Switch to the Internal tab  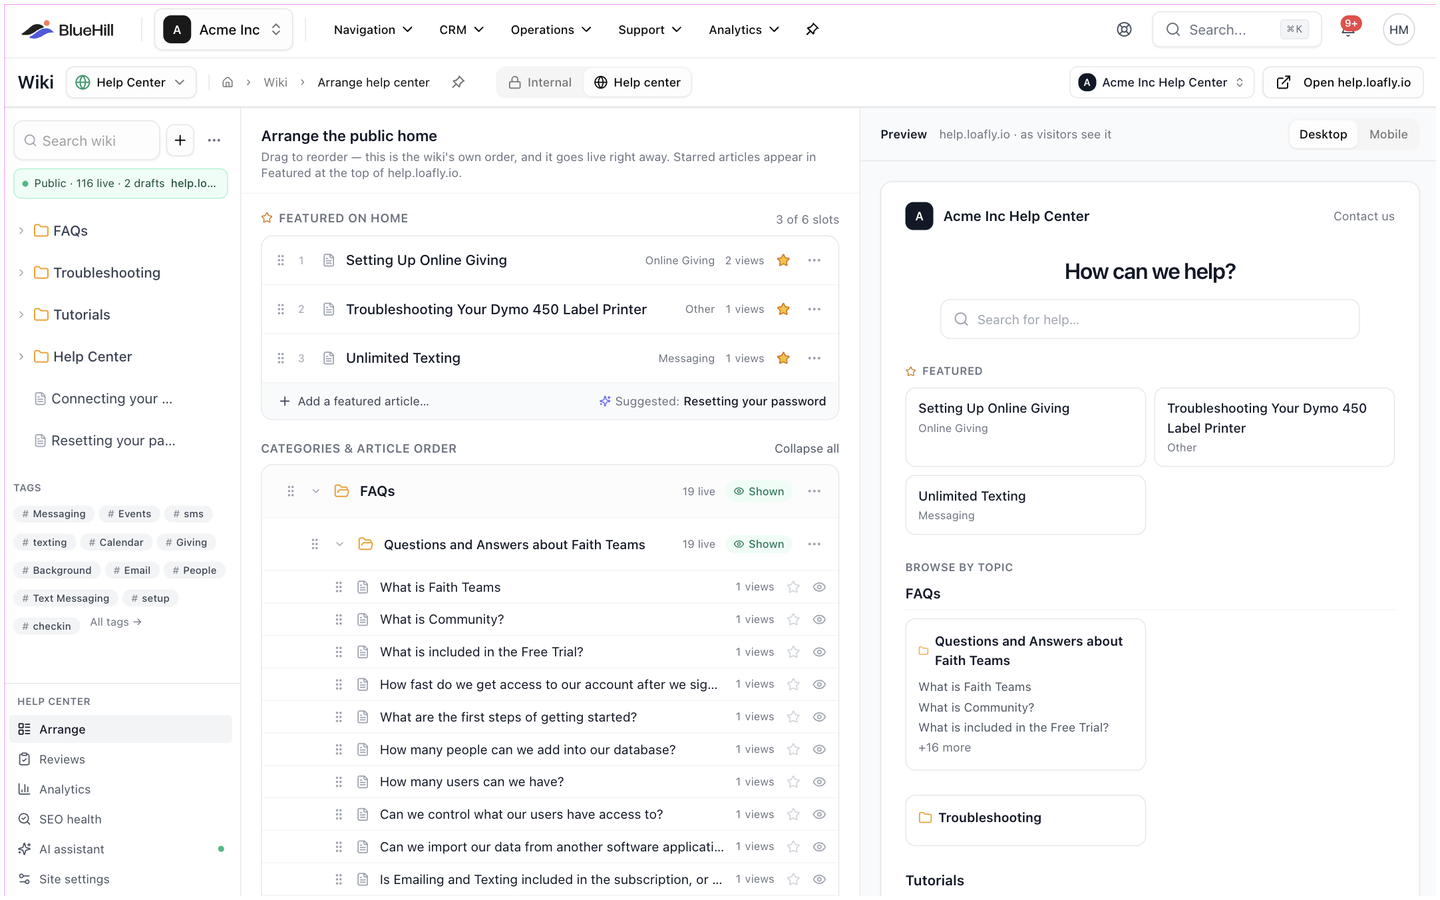pyautogui.click(x=540, y=83)
